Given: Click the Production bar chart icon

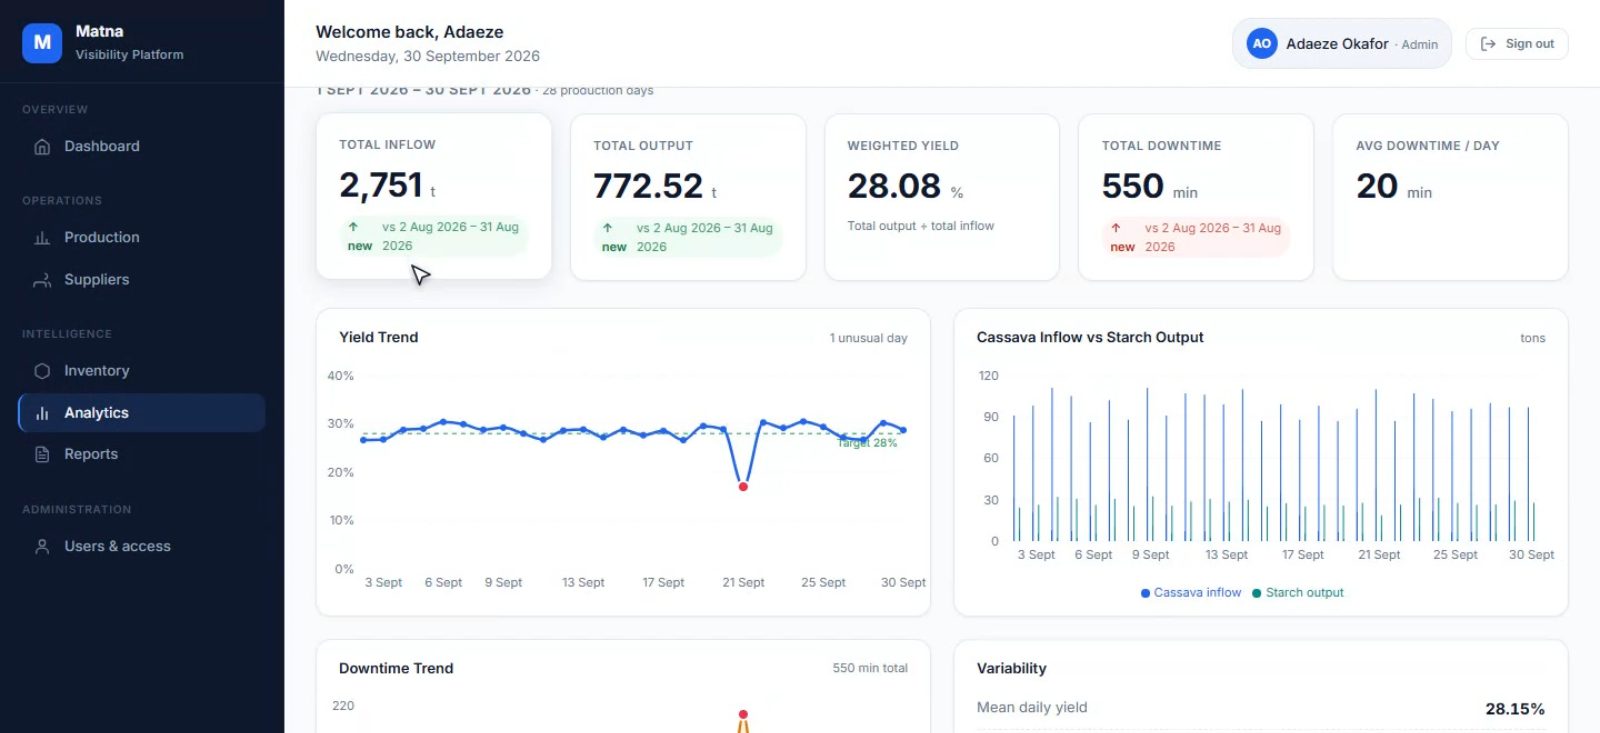Looking at the screenshot, I should point(42,238).
